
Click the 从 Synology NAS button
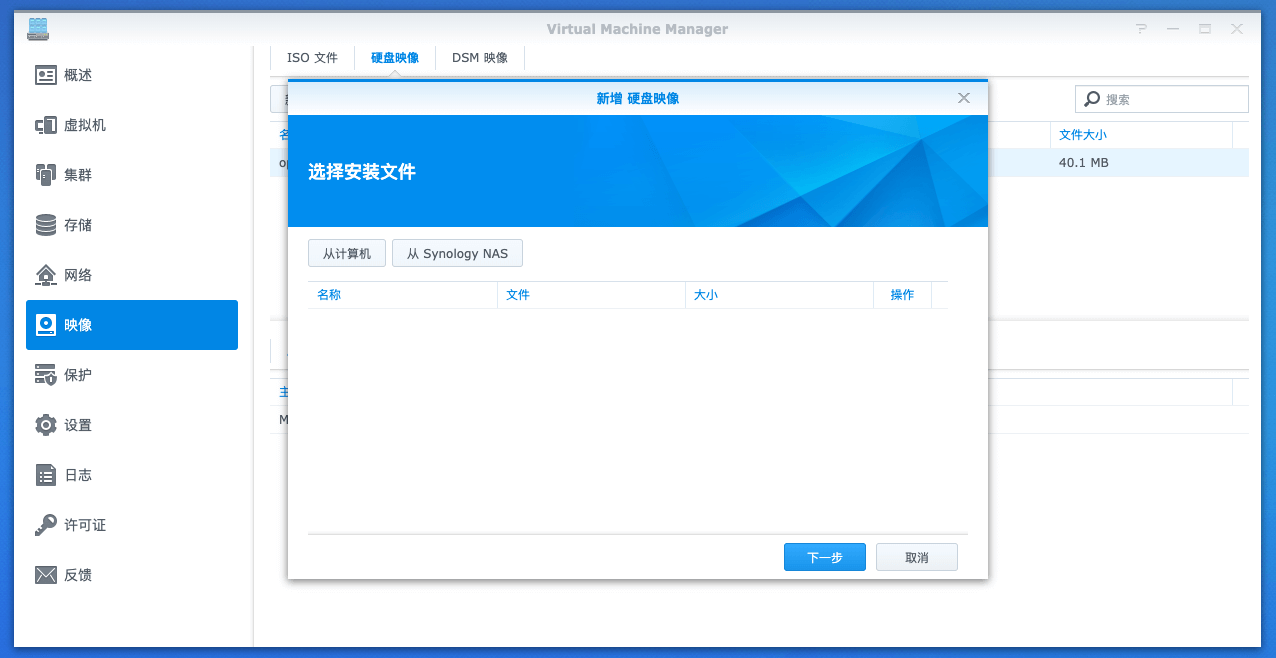457,253
